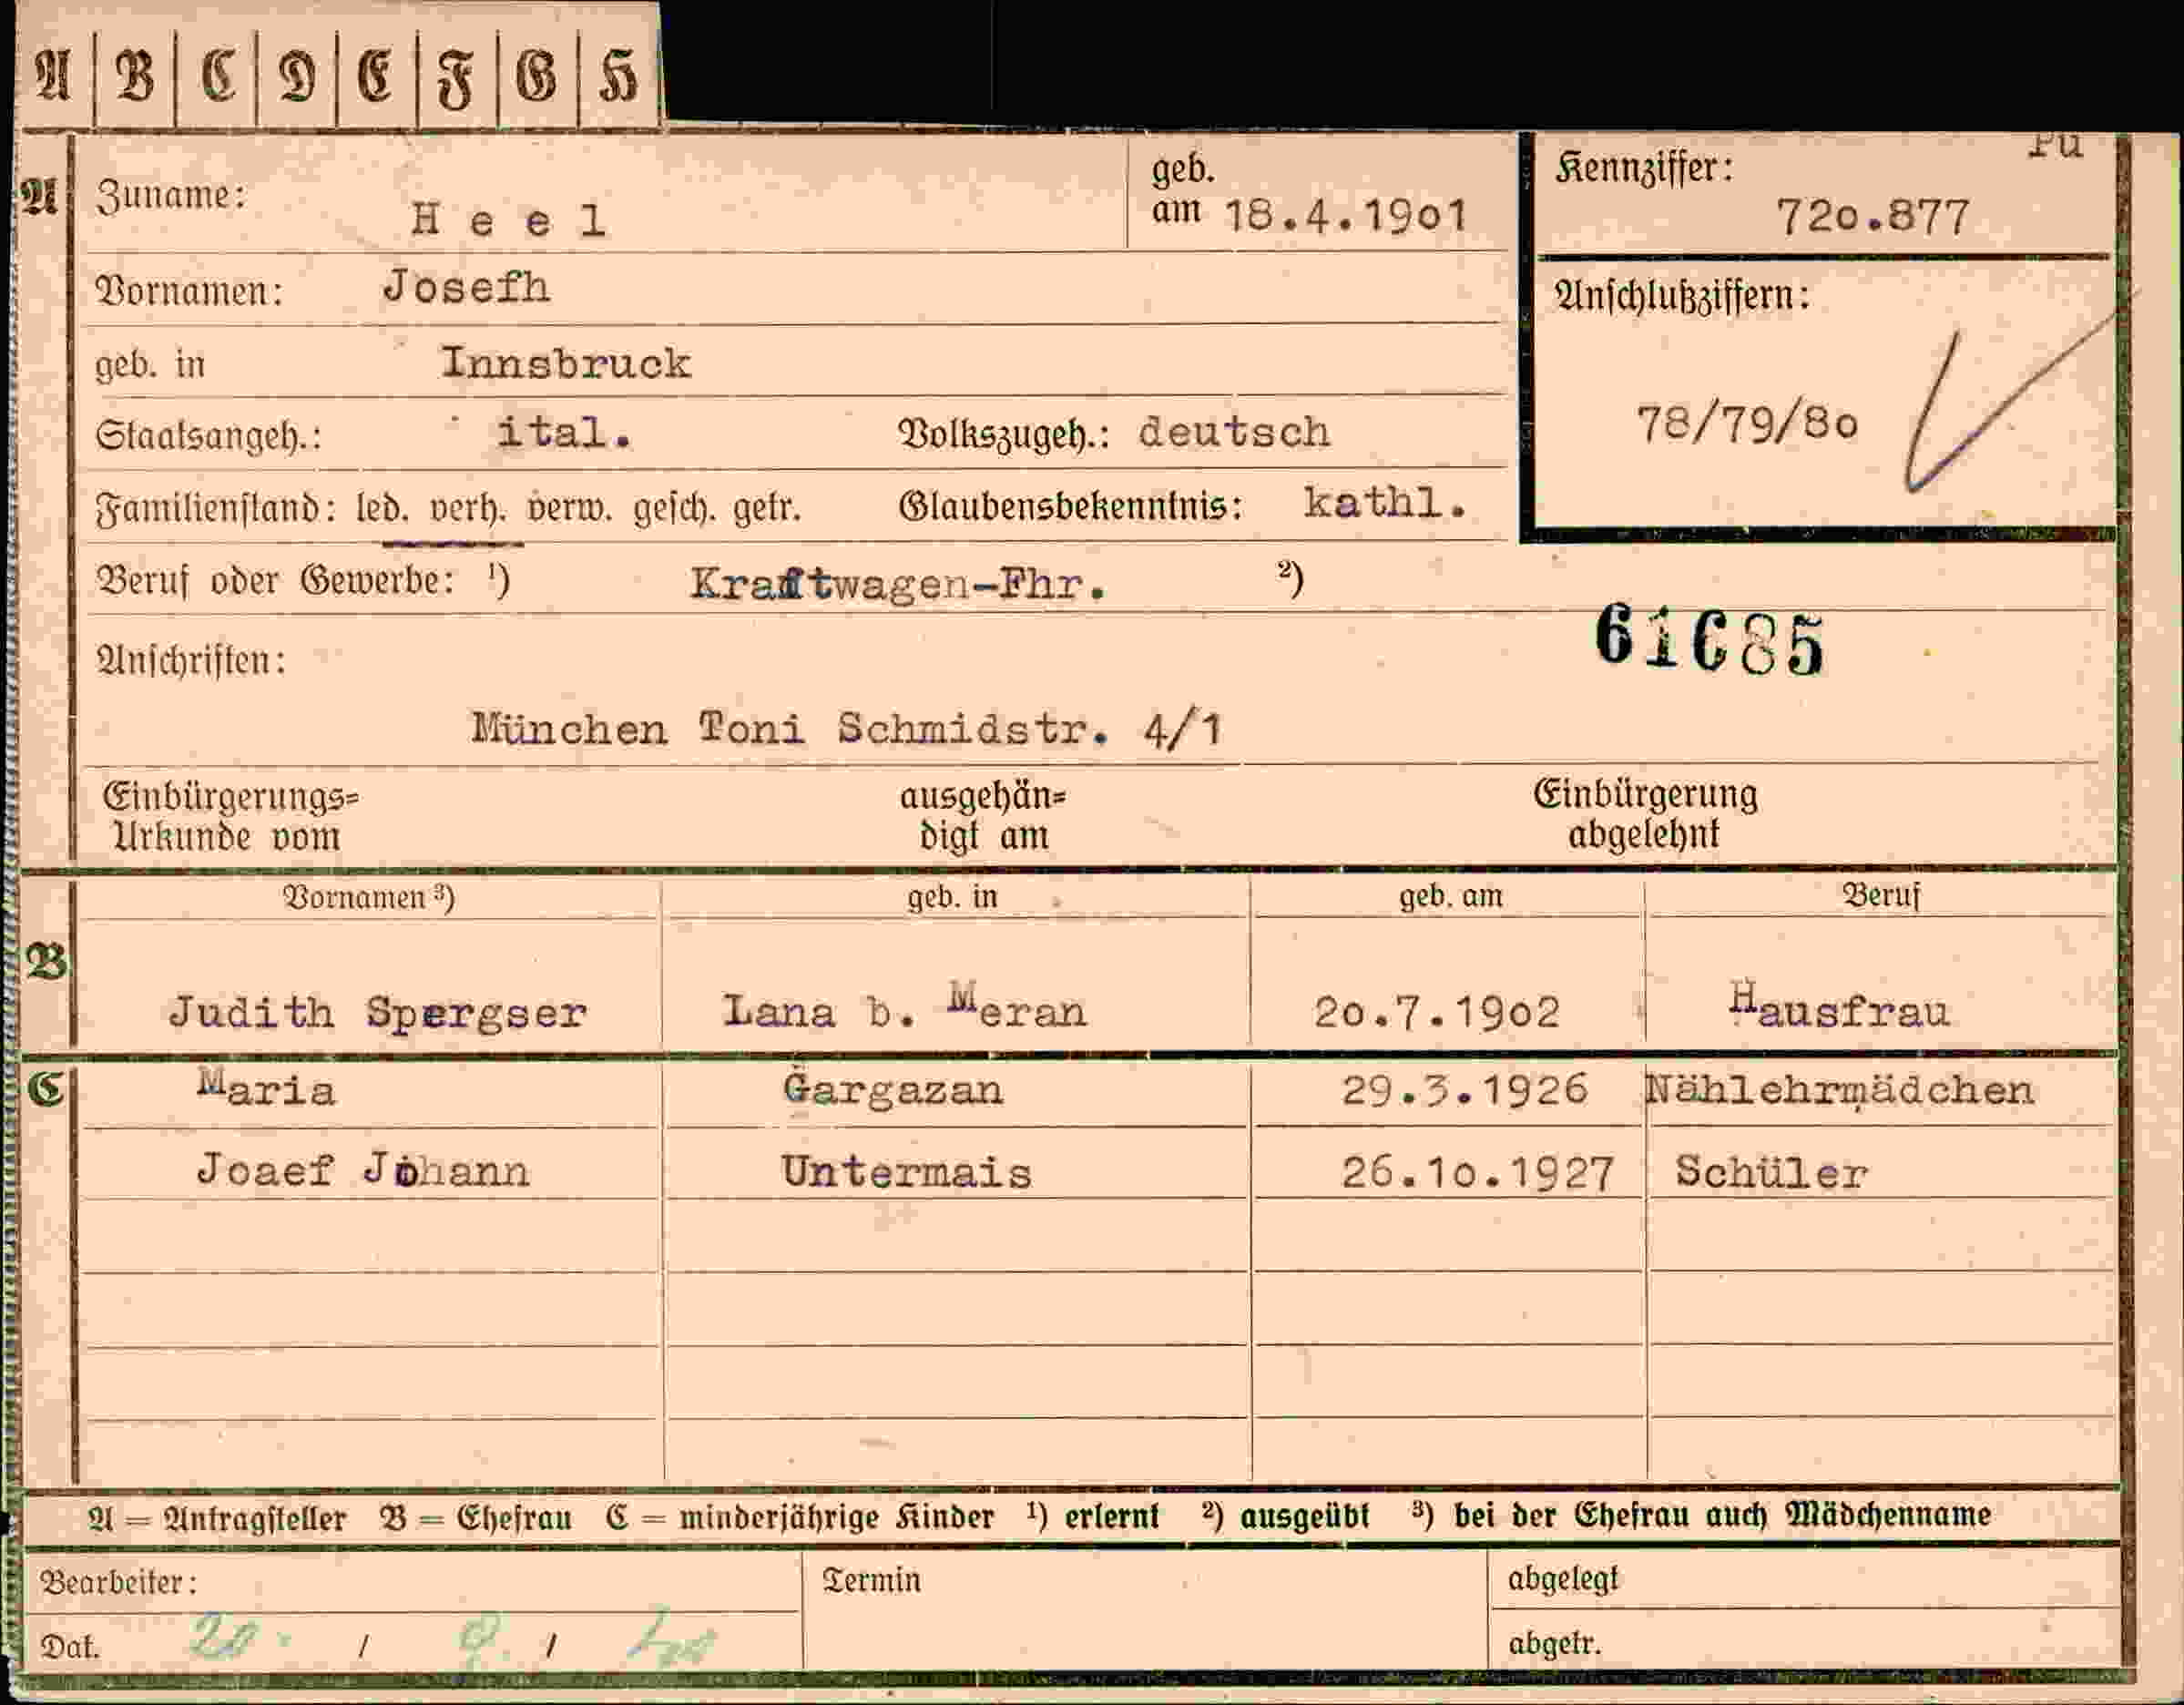Click wife's birthplace 'Lana b. Meran'

tap(904, 1008)
